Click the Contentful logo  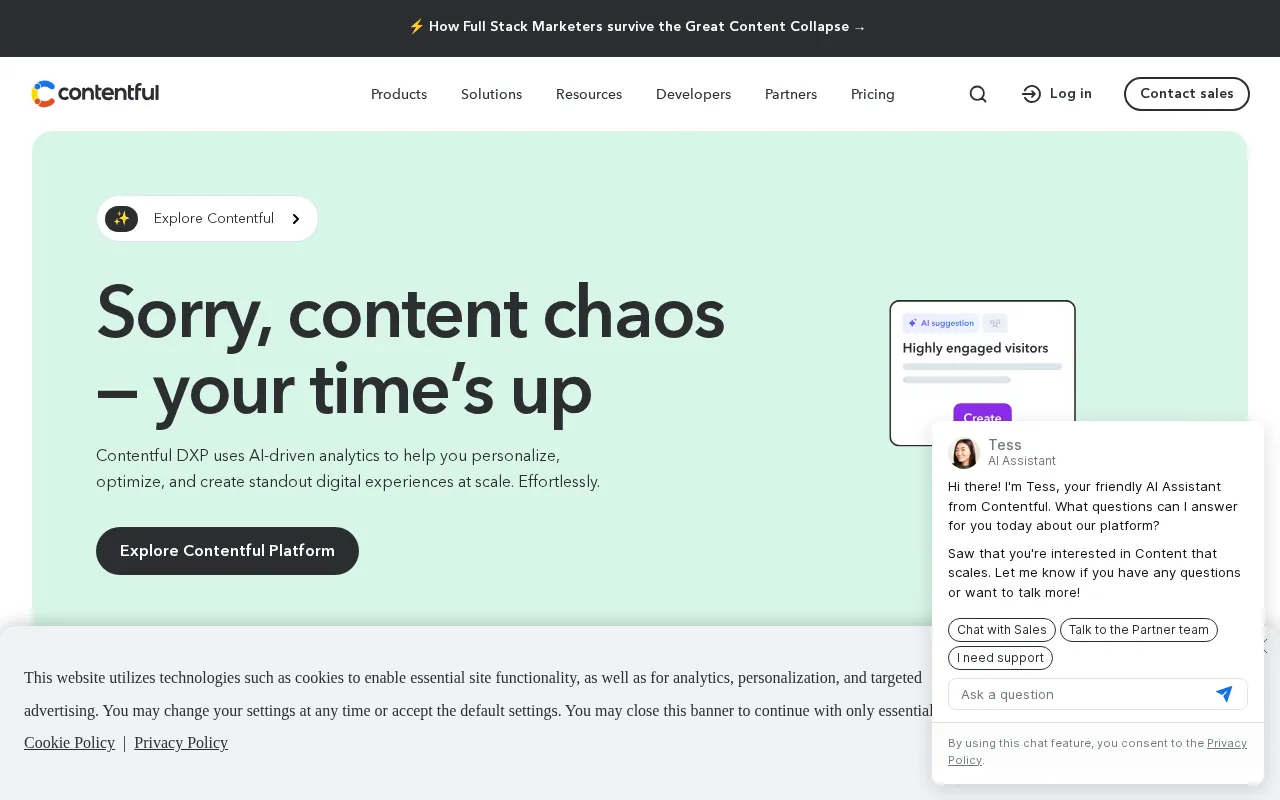[95, 94]
